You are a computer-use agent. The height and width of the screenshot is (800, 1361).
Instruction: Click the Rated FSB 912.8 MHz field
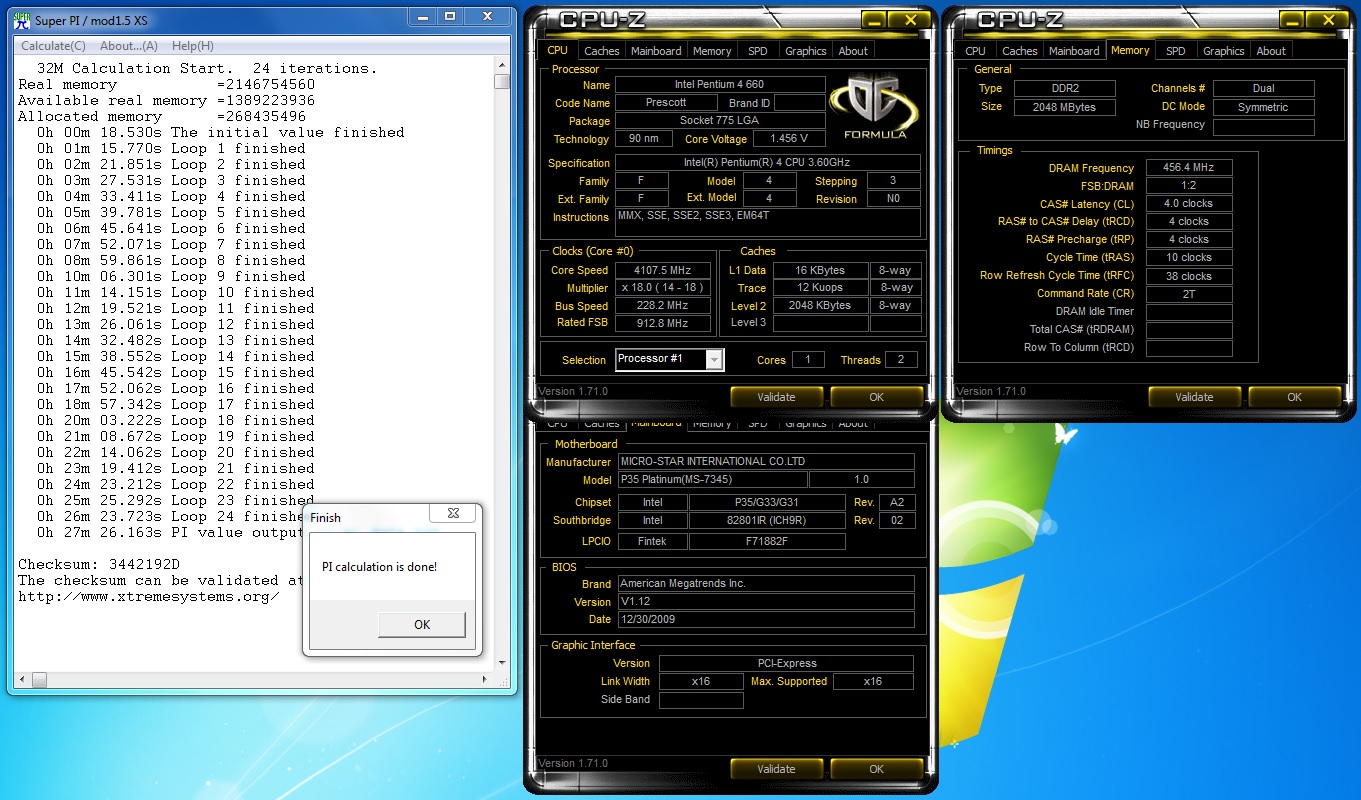(662, 323)
